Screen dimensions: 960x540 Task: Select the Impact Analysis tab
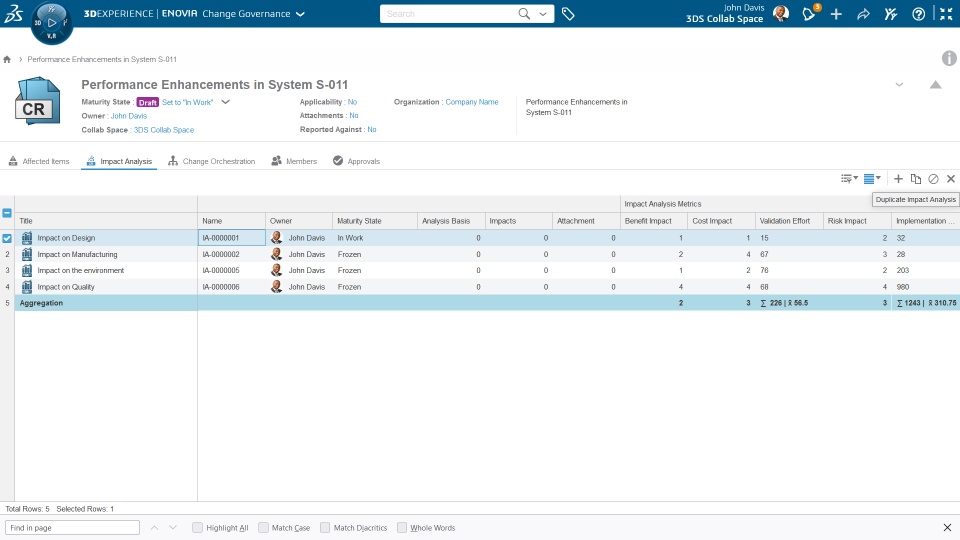pyautogui.click(x=119, y=161)
